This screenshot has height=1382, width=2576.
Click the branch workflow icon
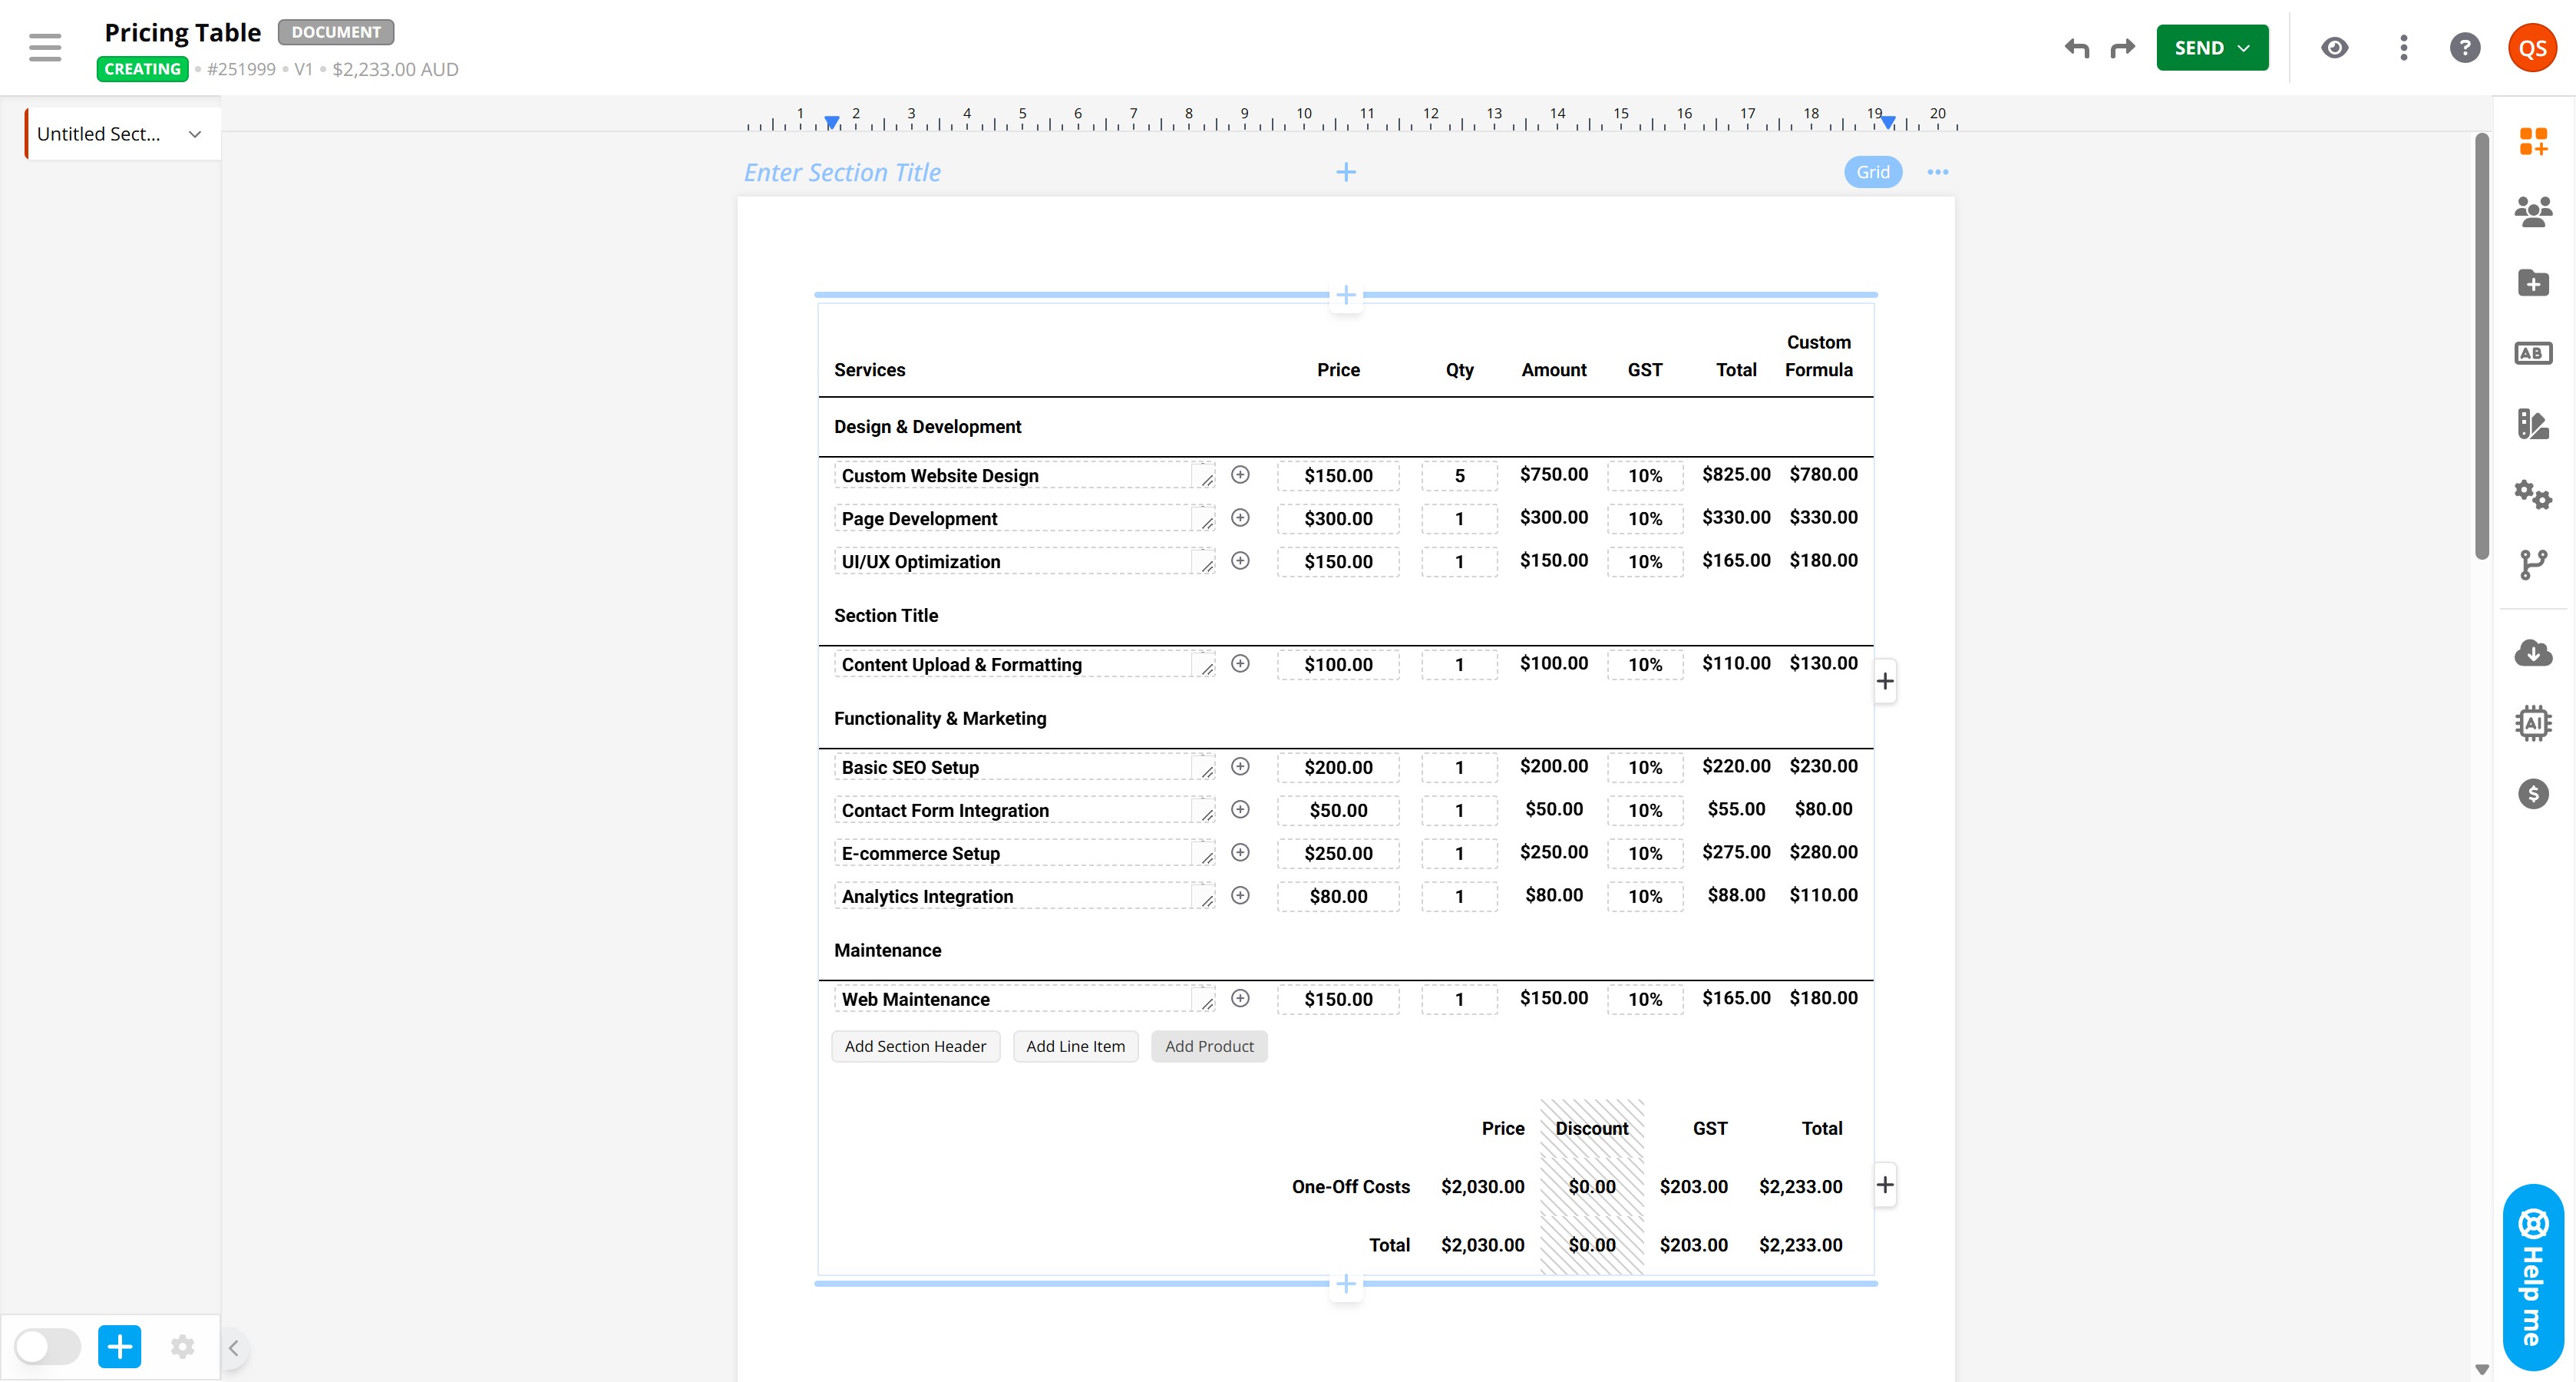(2532, 564)
